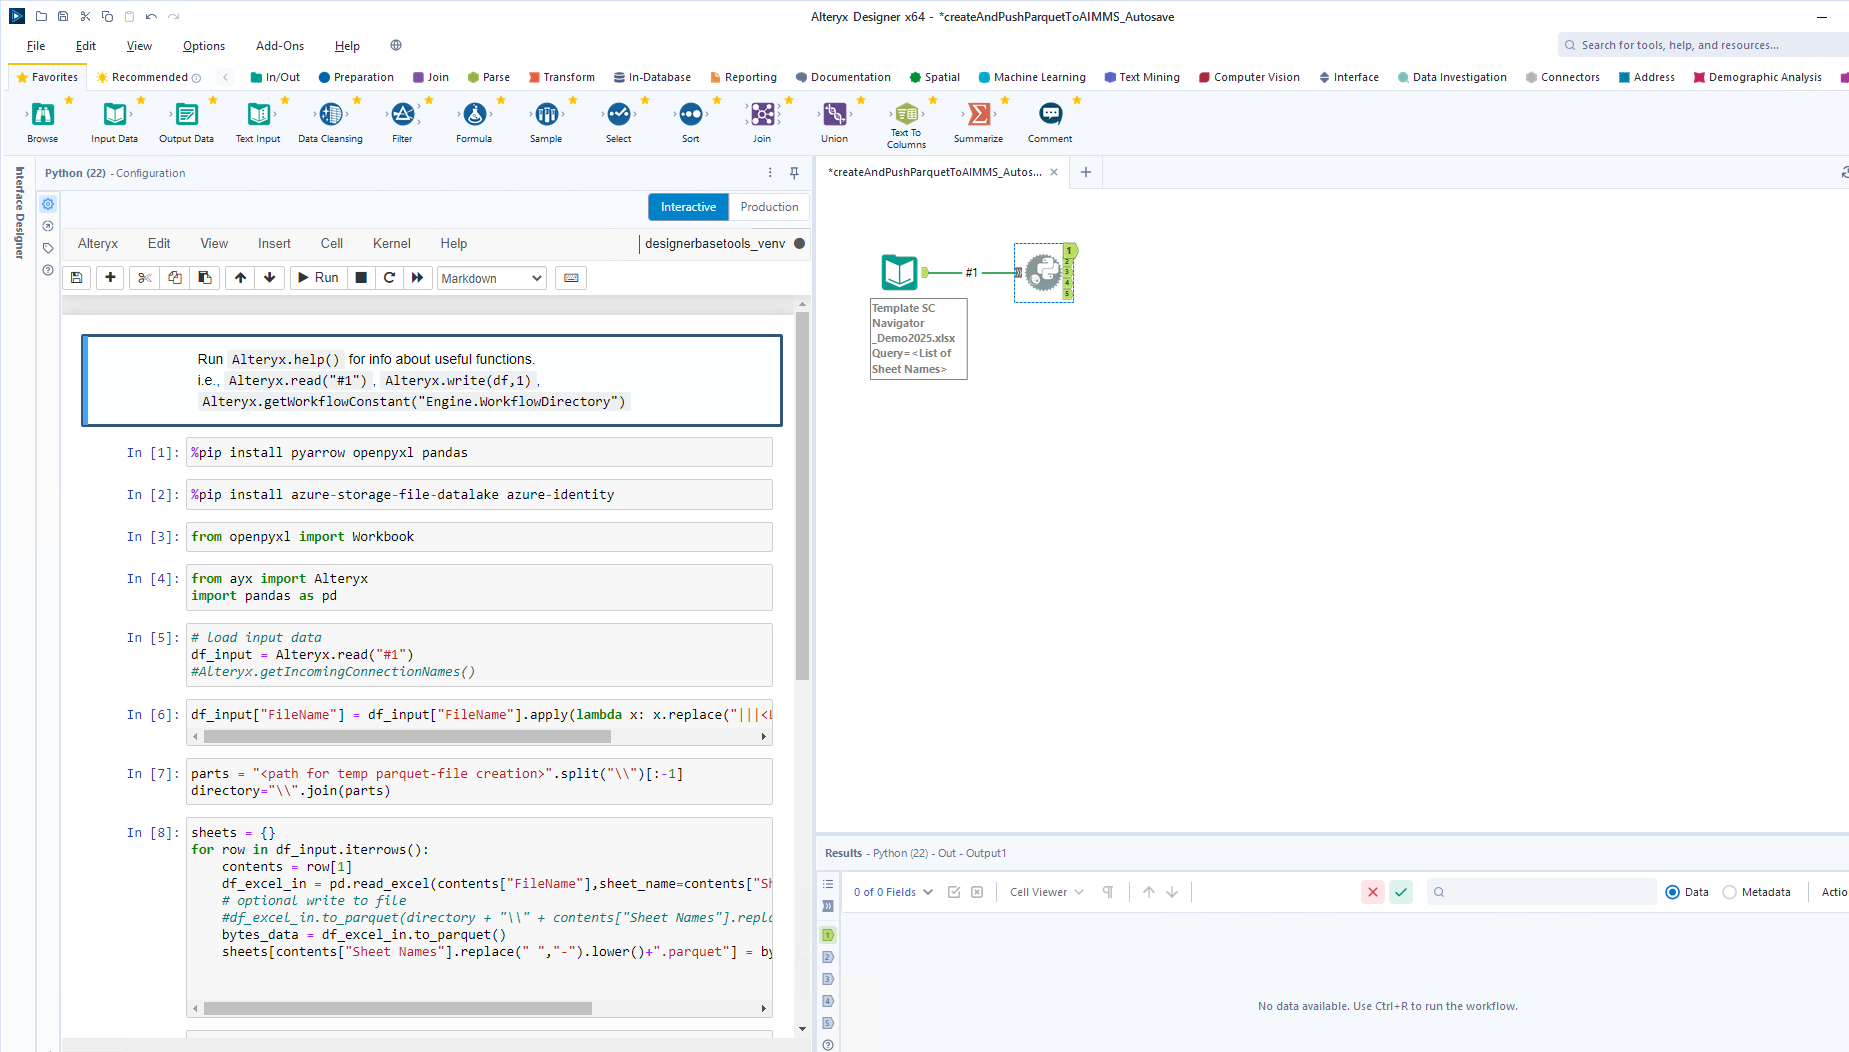The width and height of the screenshot is (1849, 1052).
Task: Open the Options menu
Action: tap(204, 46)
